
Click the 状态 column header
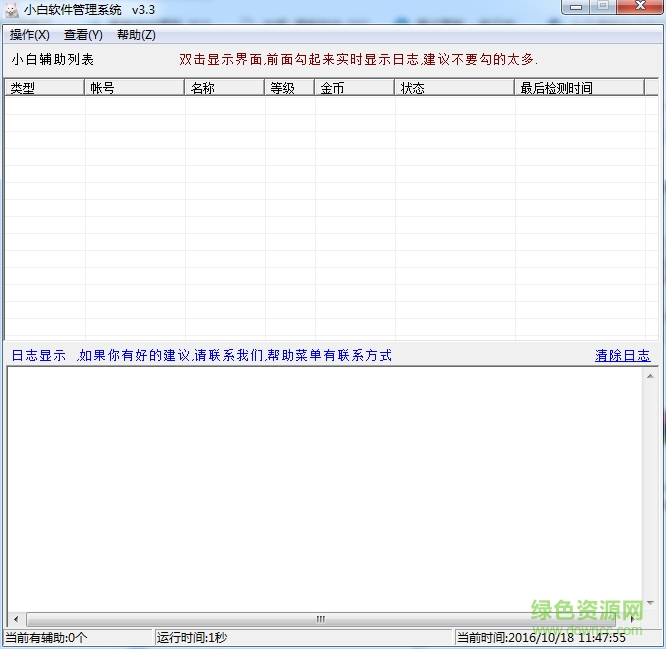pyautogui.click(x=454, y=88)
